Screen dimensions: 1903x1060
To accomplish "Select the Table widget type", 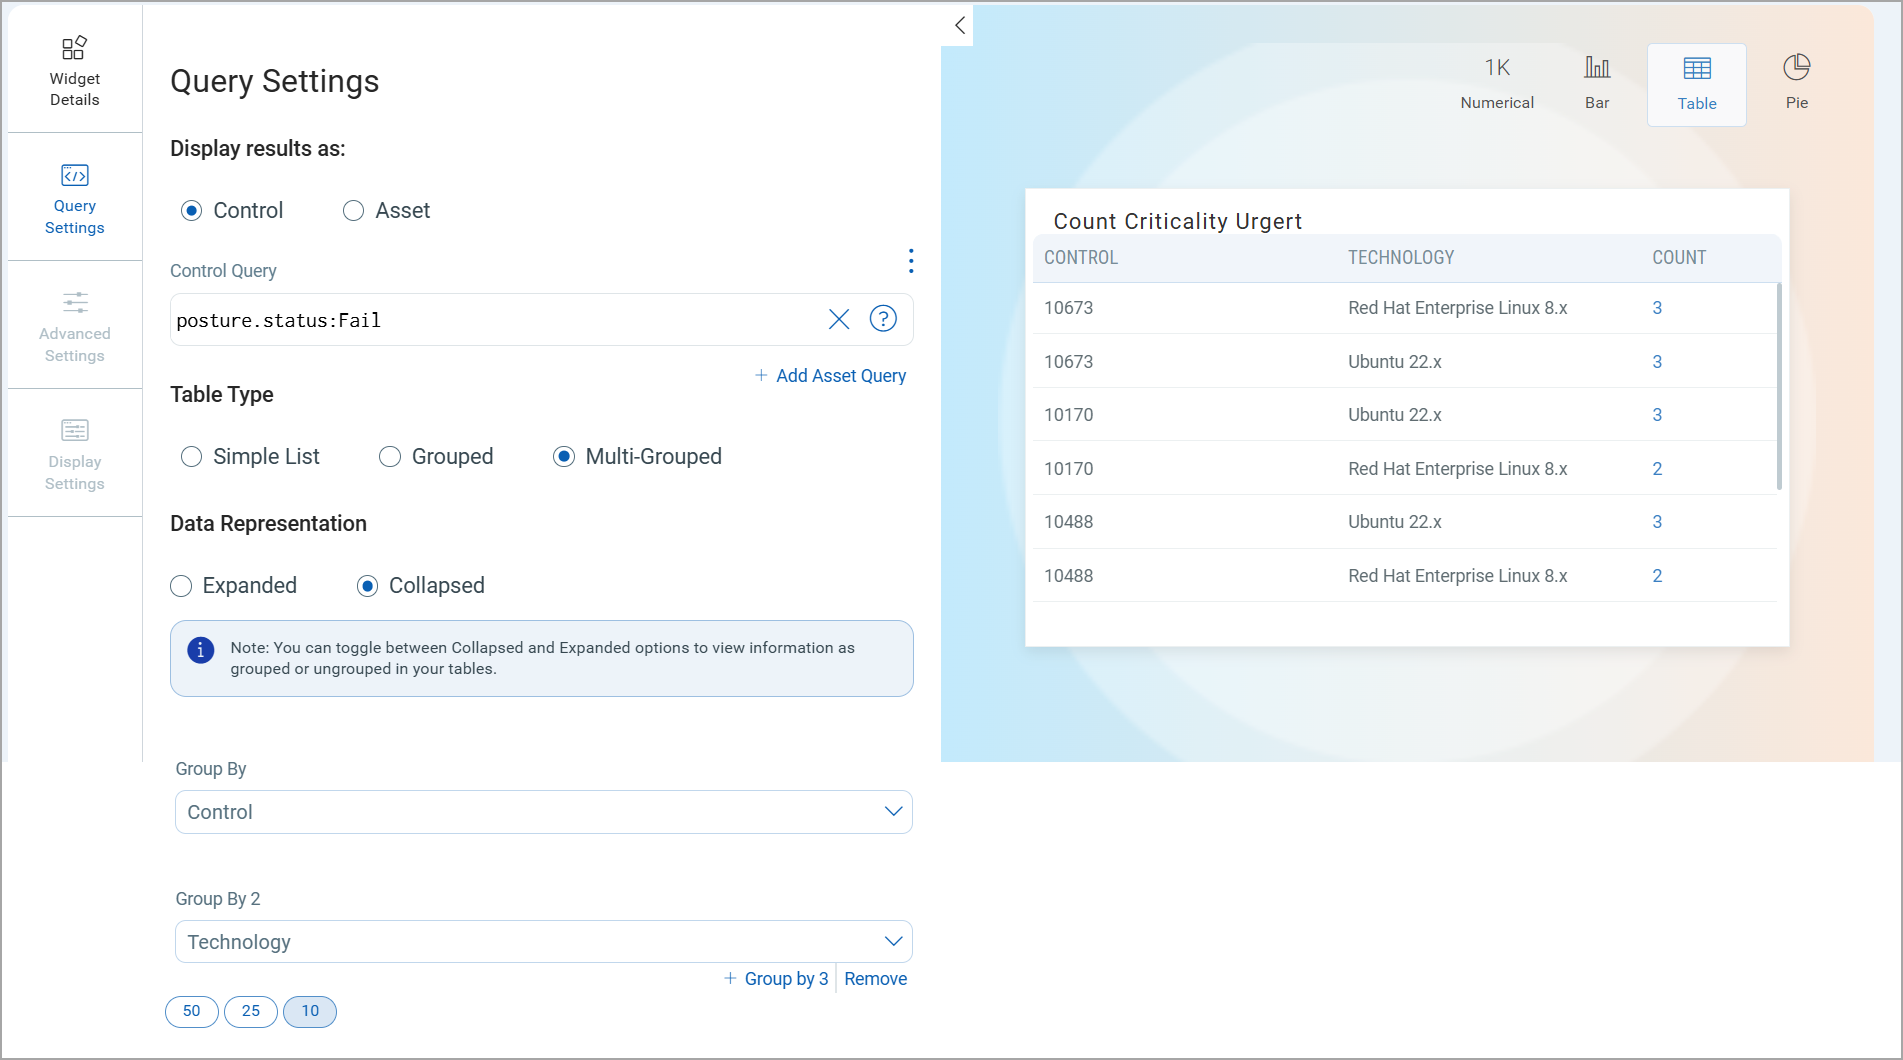I will point(1696,85).
